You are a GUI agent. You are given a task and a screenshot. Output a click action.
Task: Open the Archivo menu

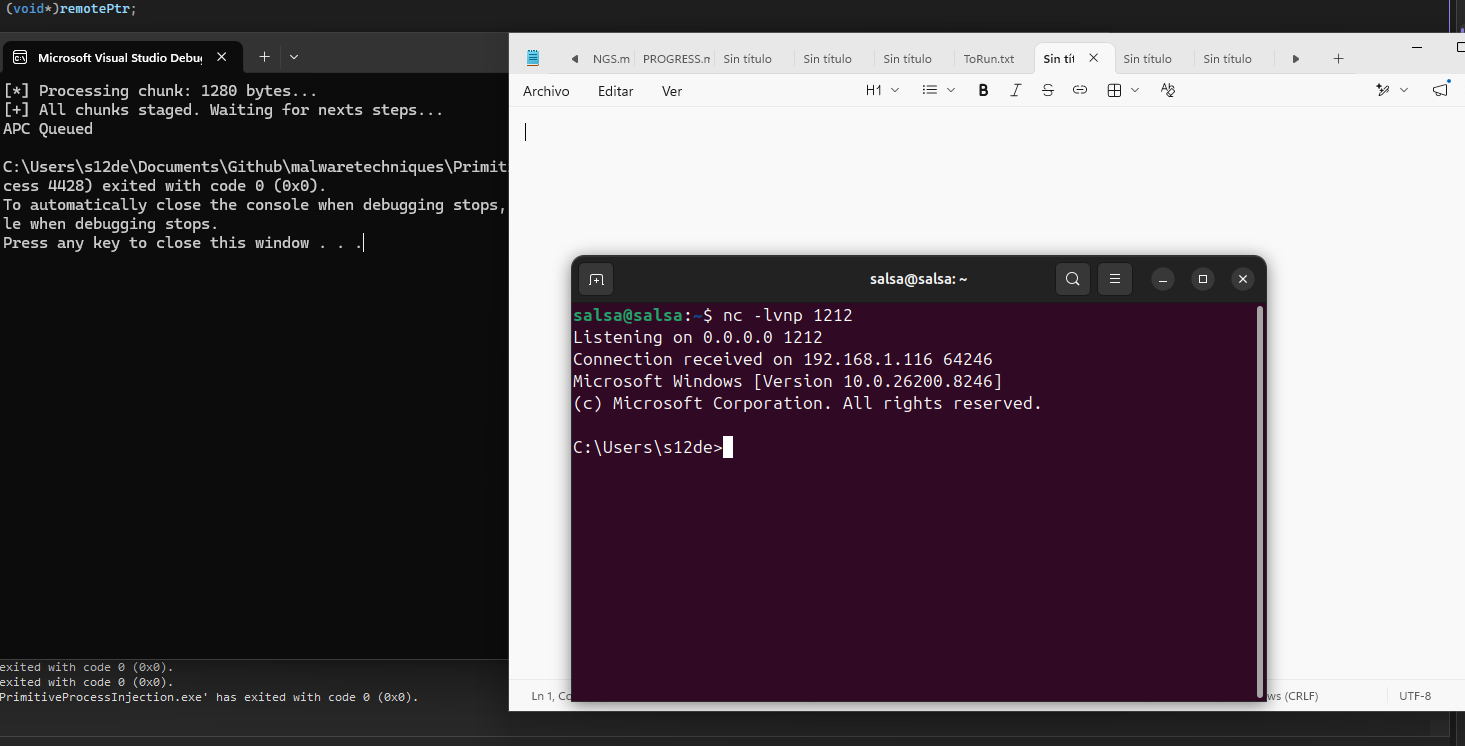pyautogui.click(x=546, y=91)
